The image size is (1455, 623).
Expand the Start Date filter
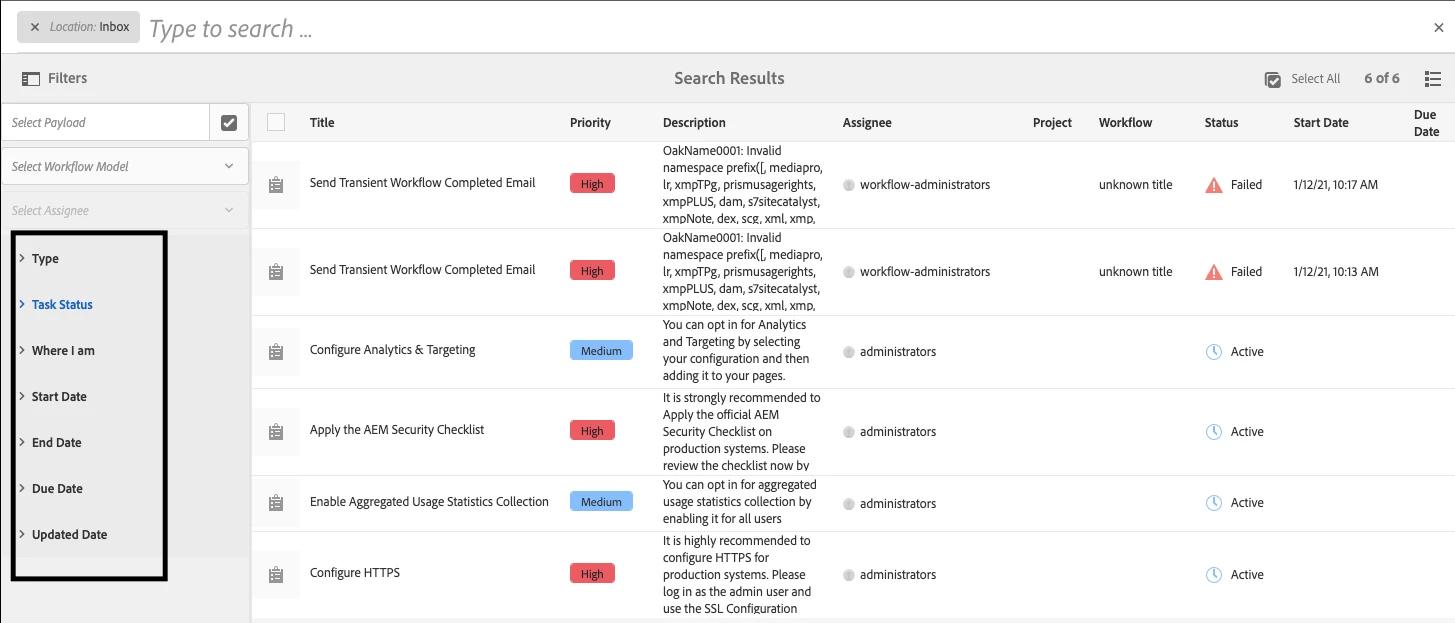[59, 397]
